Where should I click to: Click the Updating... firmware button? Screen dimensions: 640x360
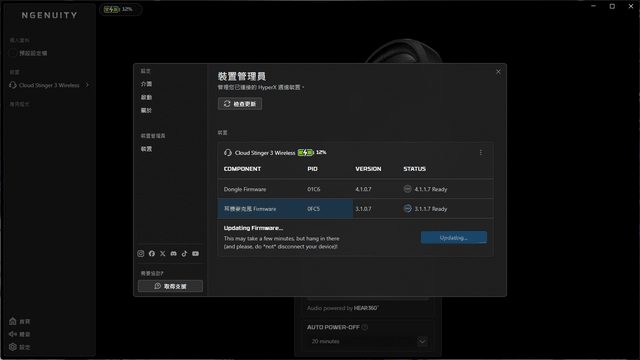(454, 238)
